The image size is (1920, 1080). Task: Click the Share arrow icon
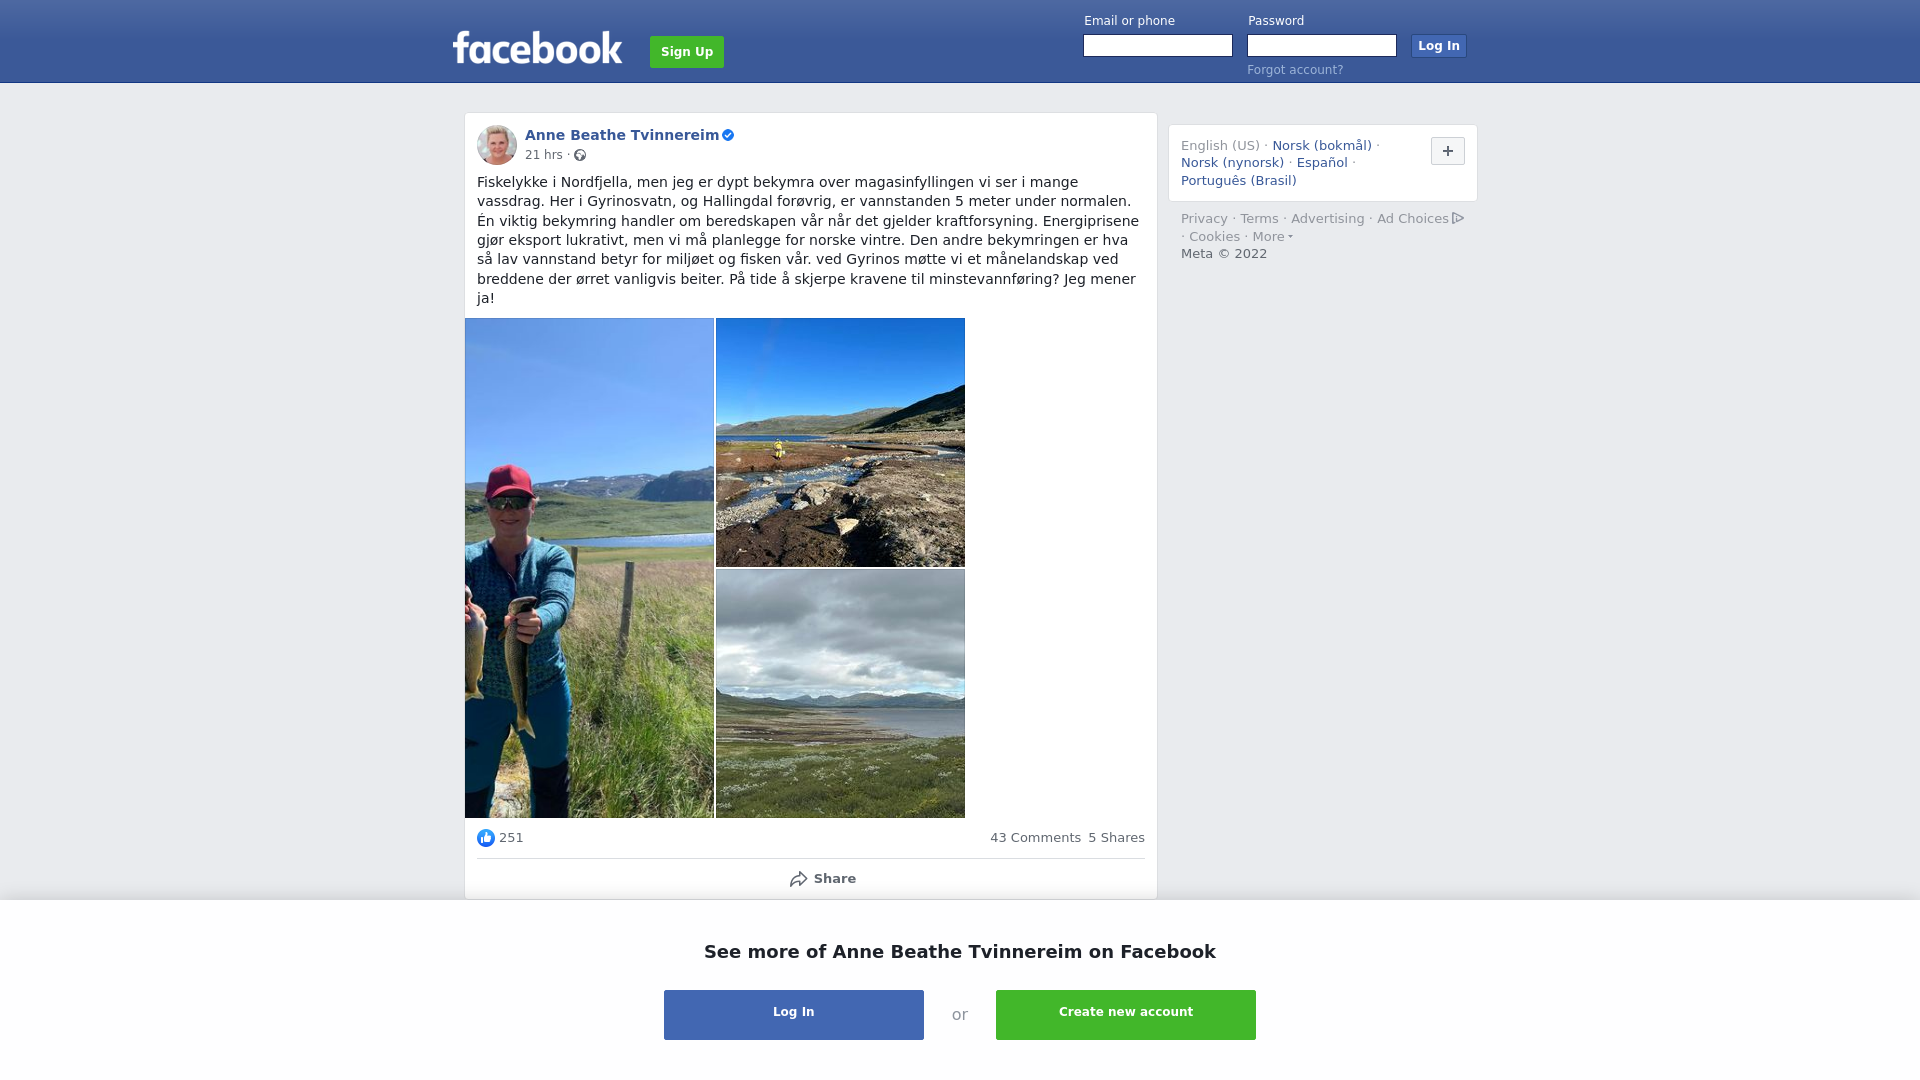click(x=798, y=879)
